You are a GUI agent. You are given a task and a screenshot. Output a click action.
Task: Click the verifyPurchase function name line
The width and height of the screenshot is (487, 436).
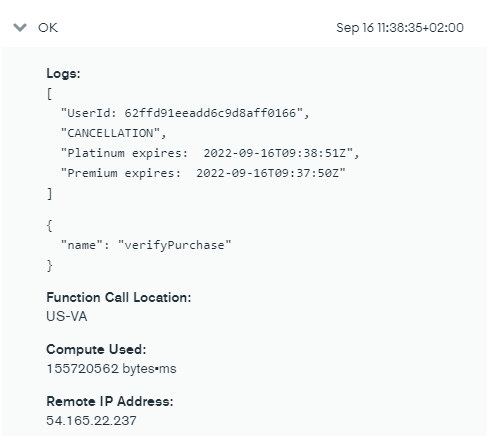coord(146,245)
